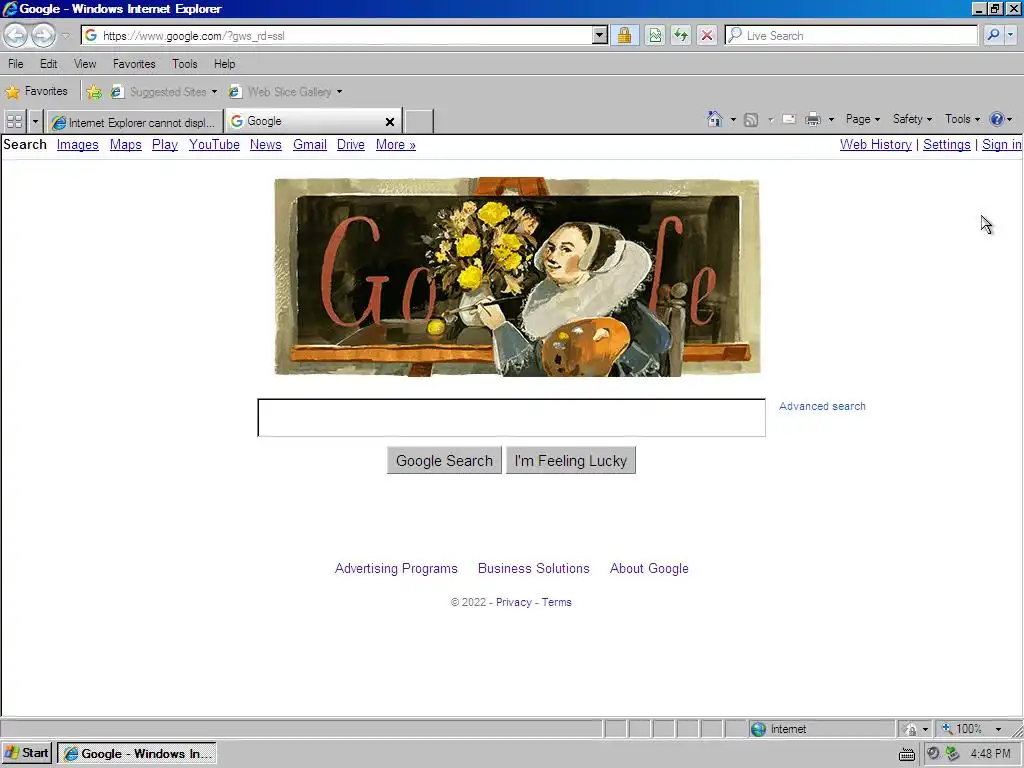
Task: Expand the Print dropdown arrow
Action: point(831,120)
